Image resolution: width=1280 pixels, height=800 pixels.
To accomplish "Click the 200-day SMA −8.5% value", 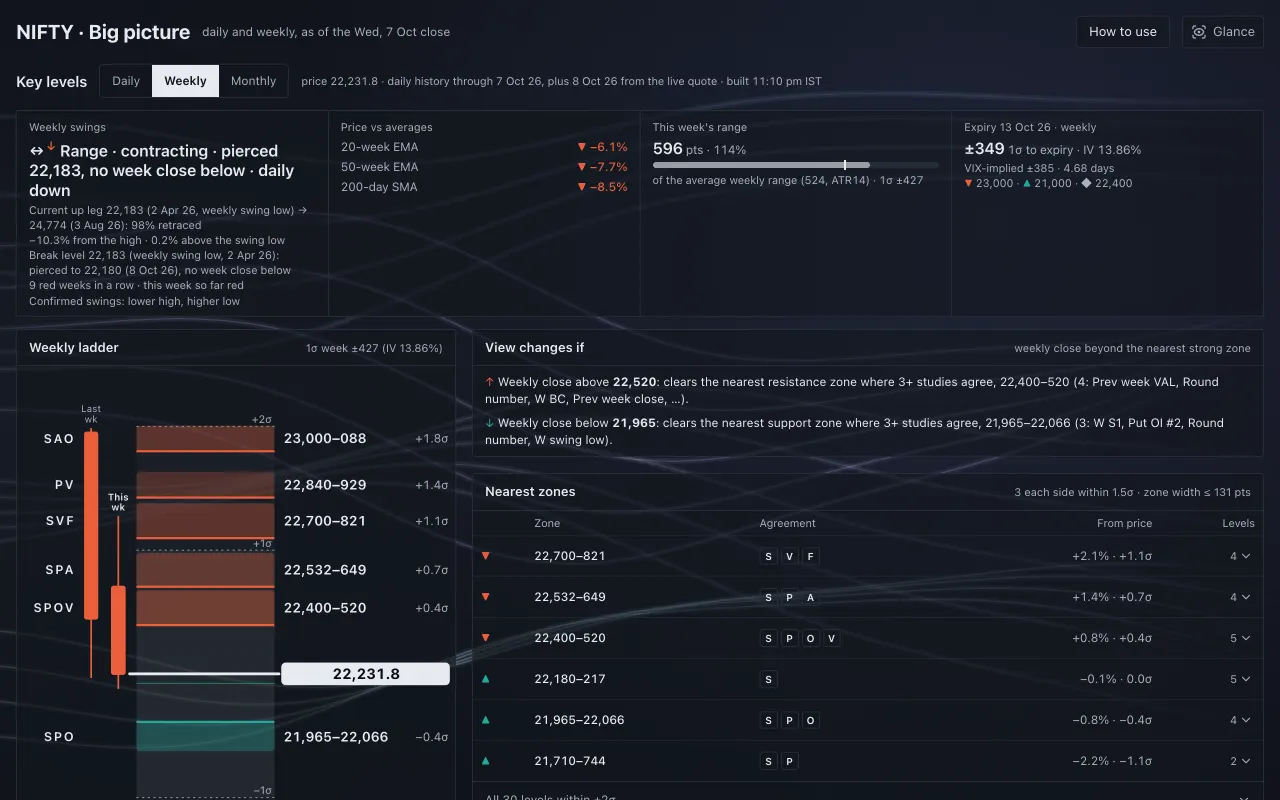I will [x=602, y=187].
